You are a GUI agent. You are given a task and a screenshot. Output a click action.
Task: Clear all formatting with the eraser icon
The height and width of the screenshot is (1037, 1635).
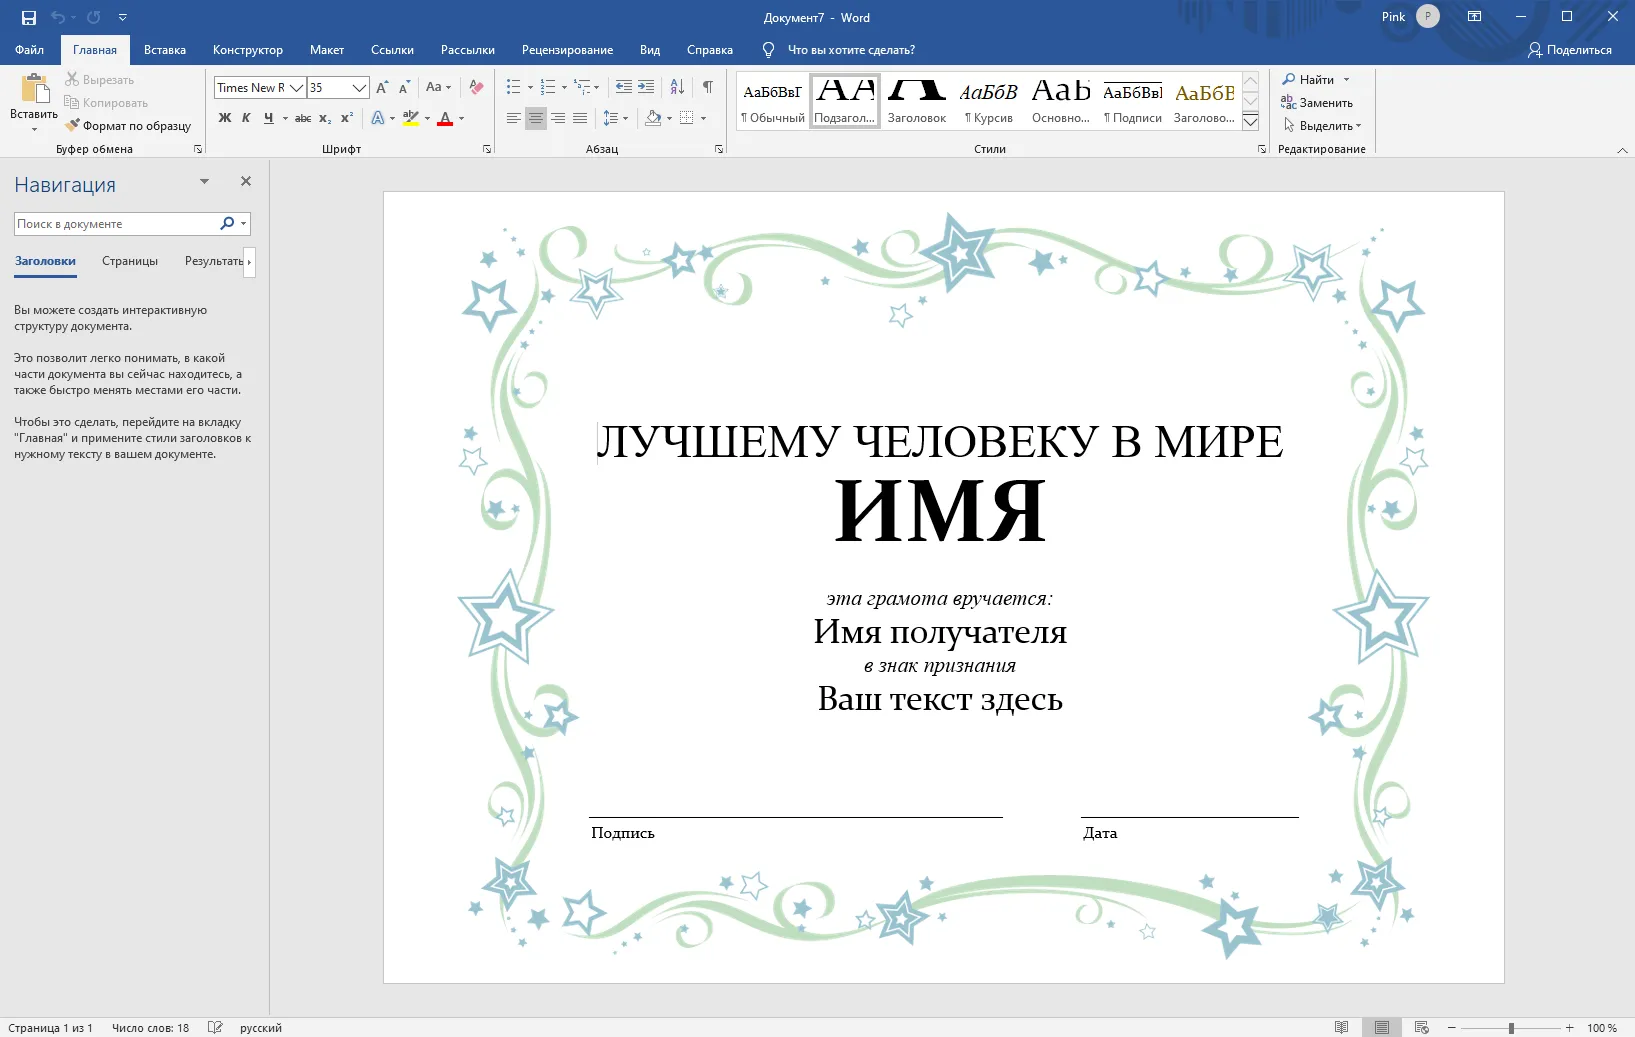476,88
